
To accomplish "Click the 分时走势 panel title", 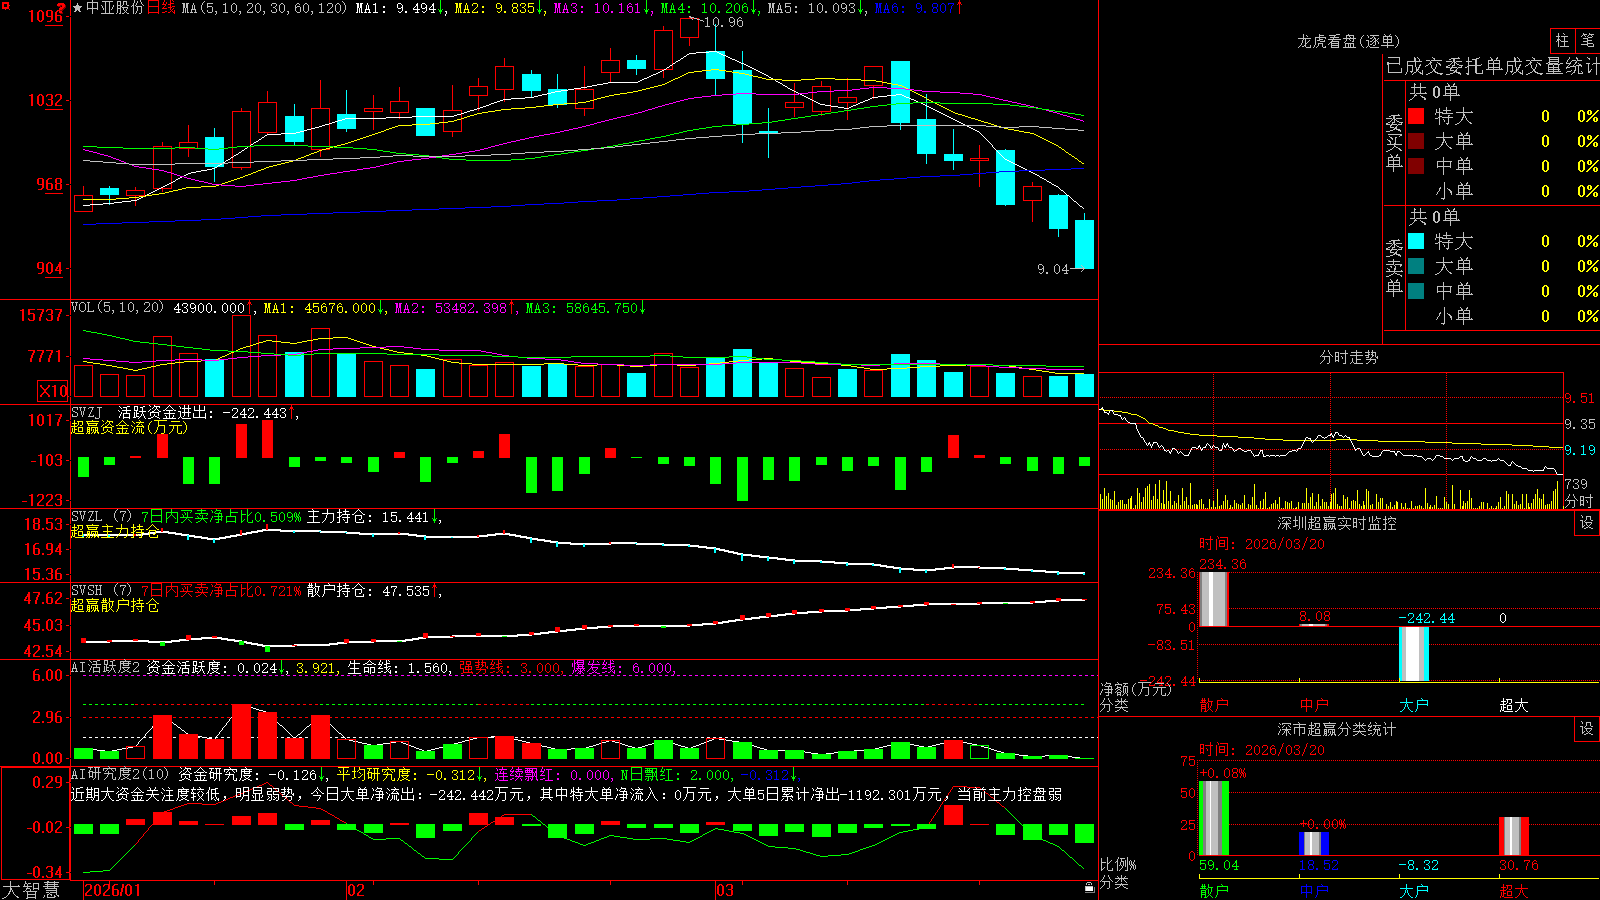I will click(x=1348, y=357).
